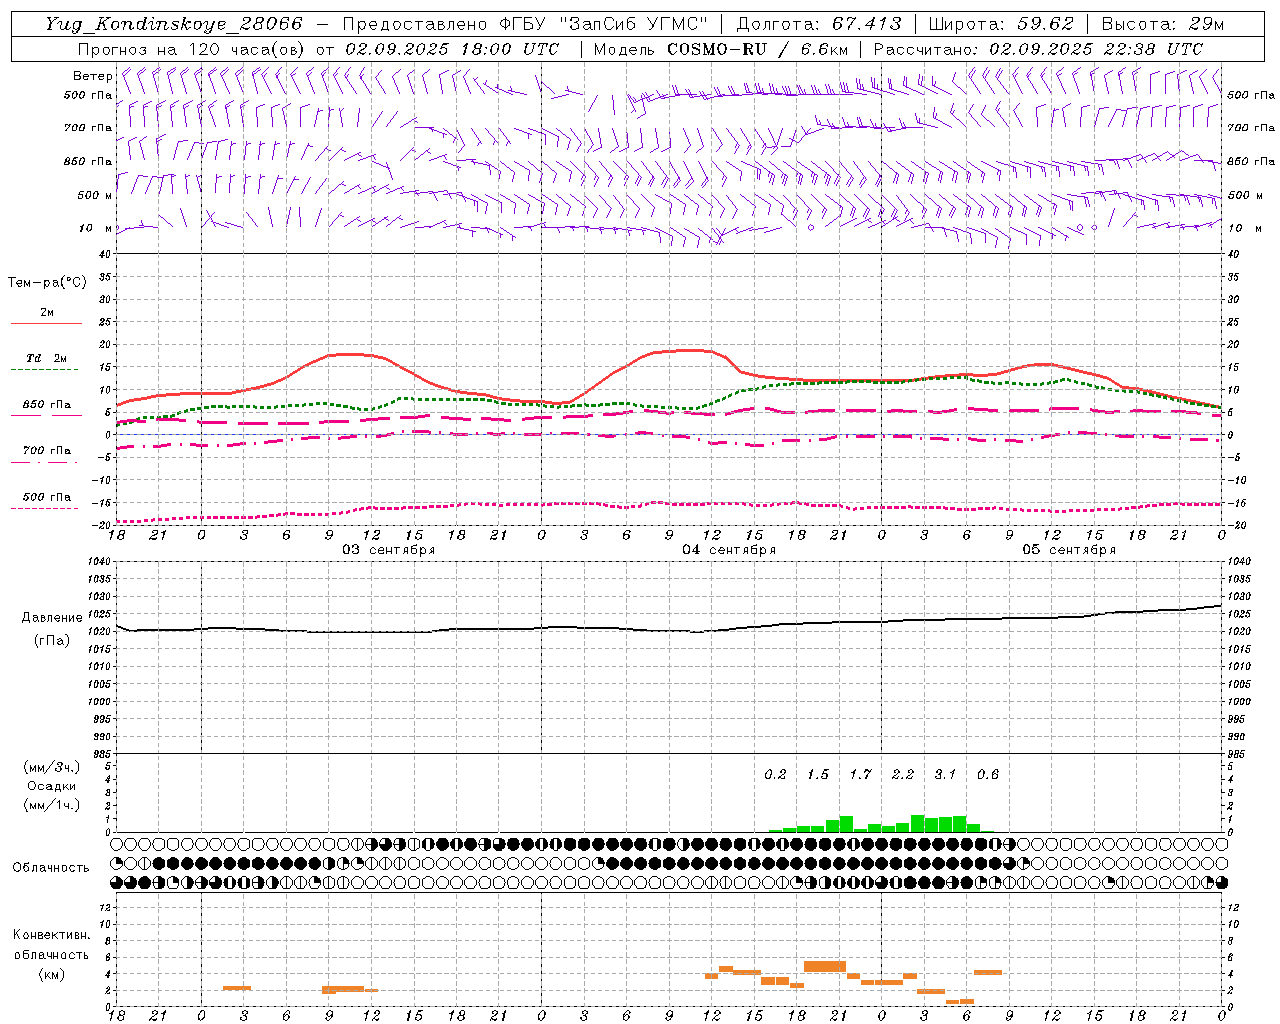Screen dimensions: 1280x1024
Task: Click the "Td 2м" dew point legend
Action: [x=46, y=358]
